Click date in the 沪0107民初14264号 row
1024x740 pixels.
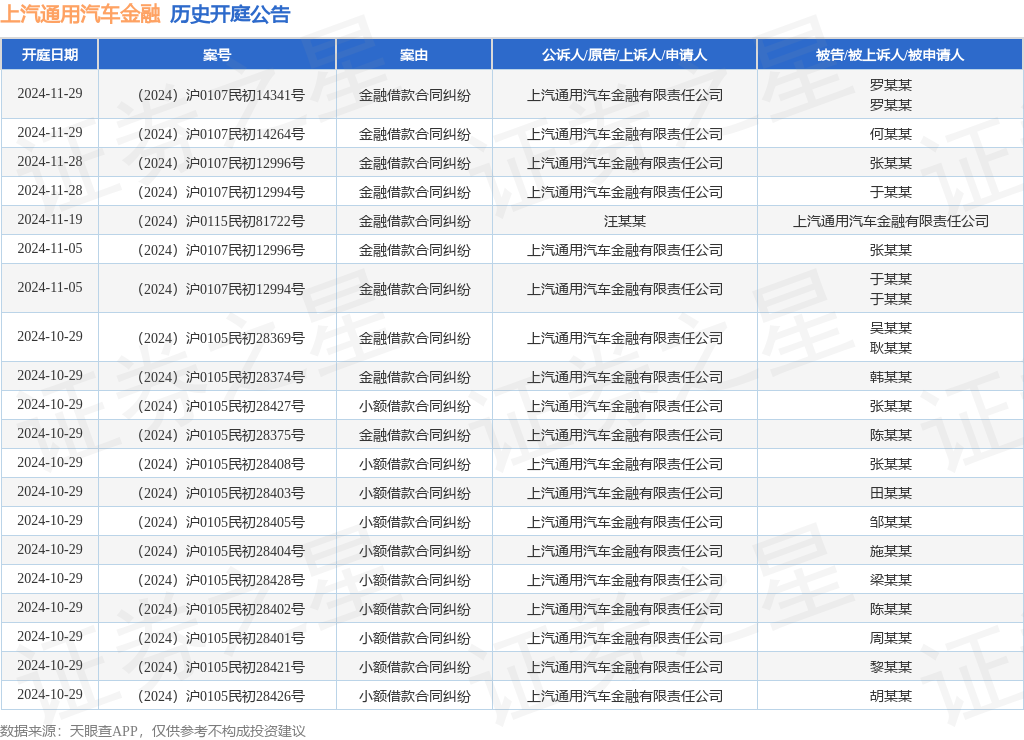50,133
